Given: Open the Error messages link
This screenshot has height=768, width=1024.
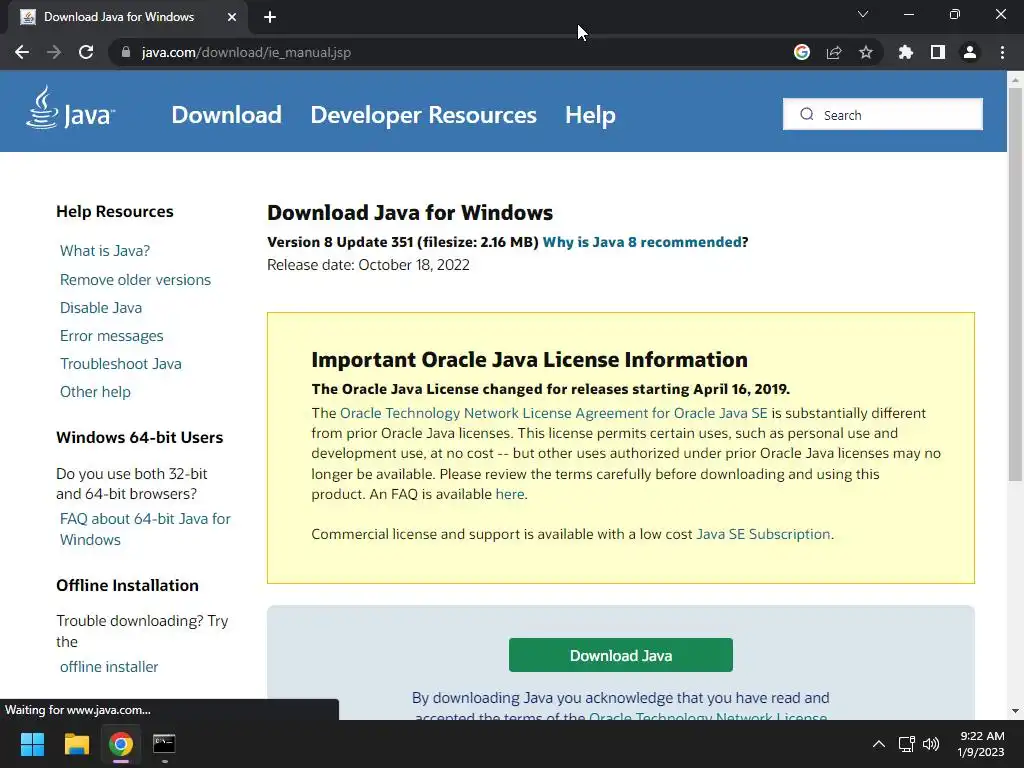Looking at the screenshot, I should [112, 336].
